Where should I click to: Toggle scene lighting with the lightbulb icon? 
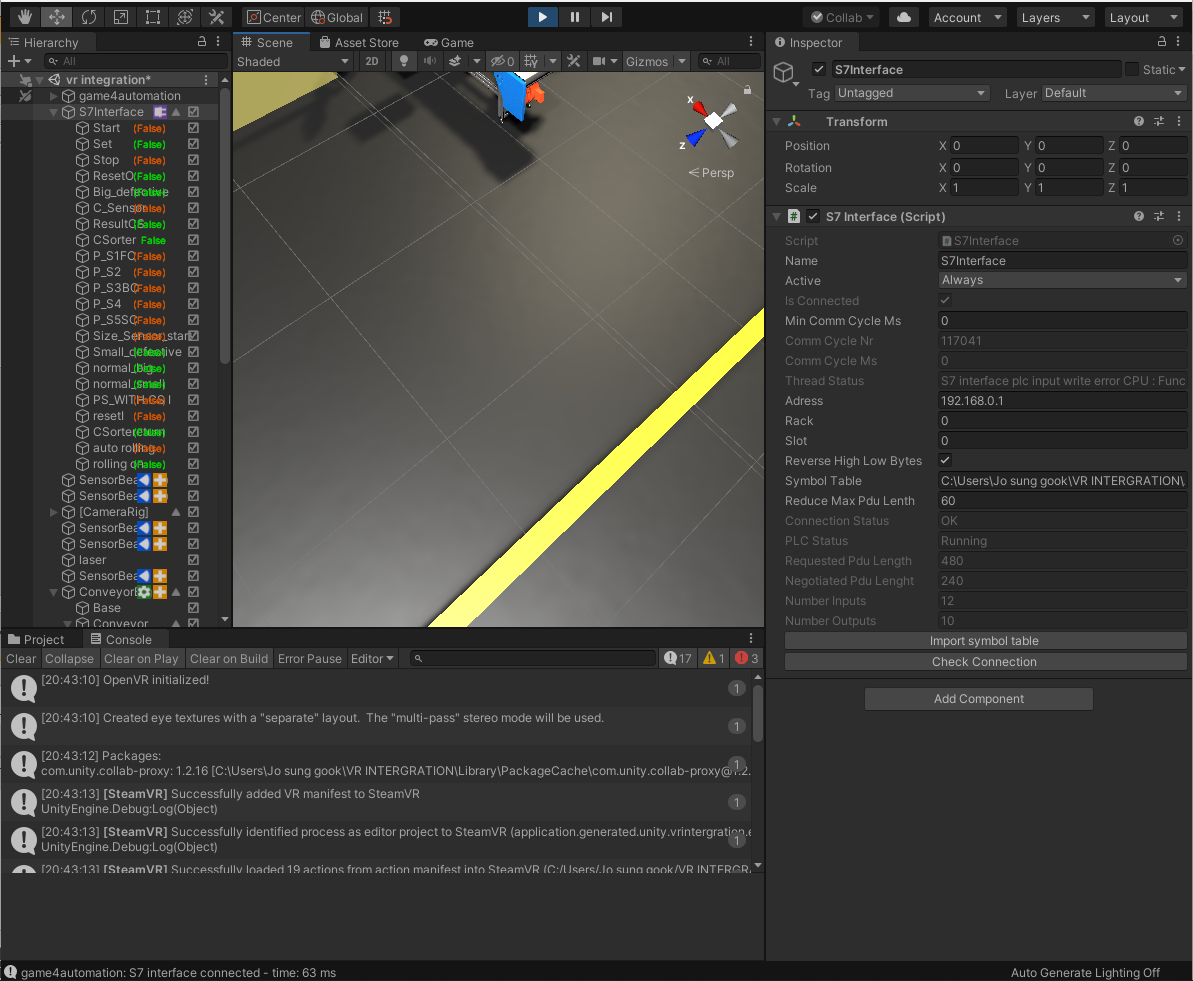404,61
